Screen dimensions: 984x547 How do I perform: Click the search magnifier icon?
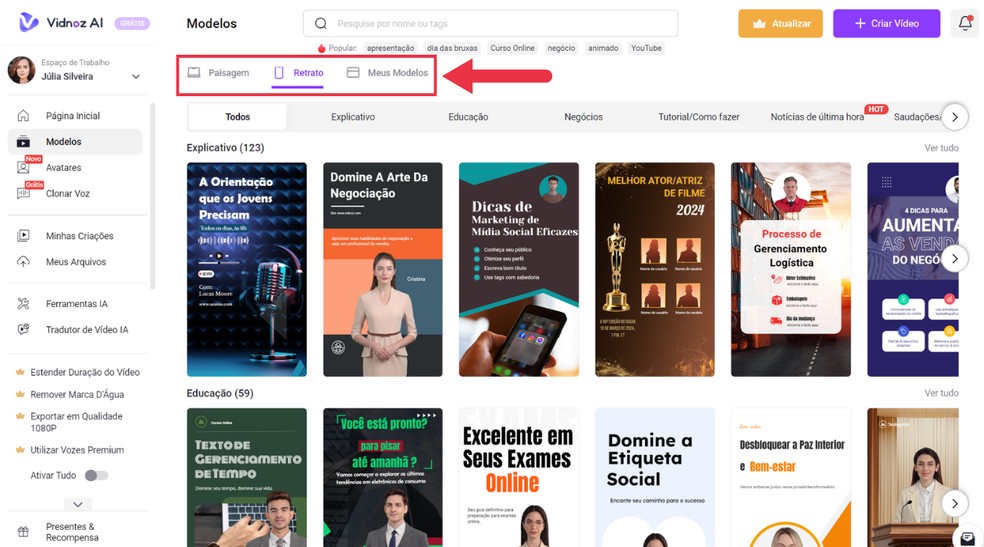point(321,23)
